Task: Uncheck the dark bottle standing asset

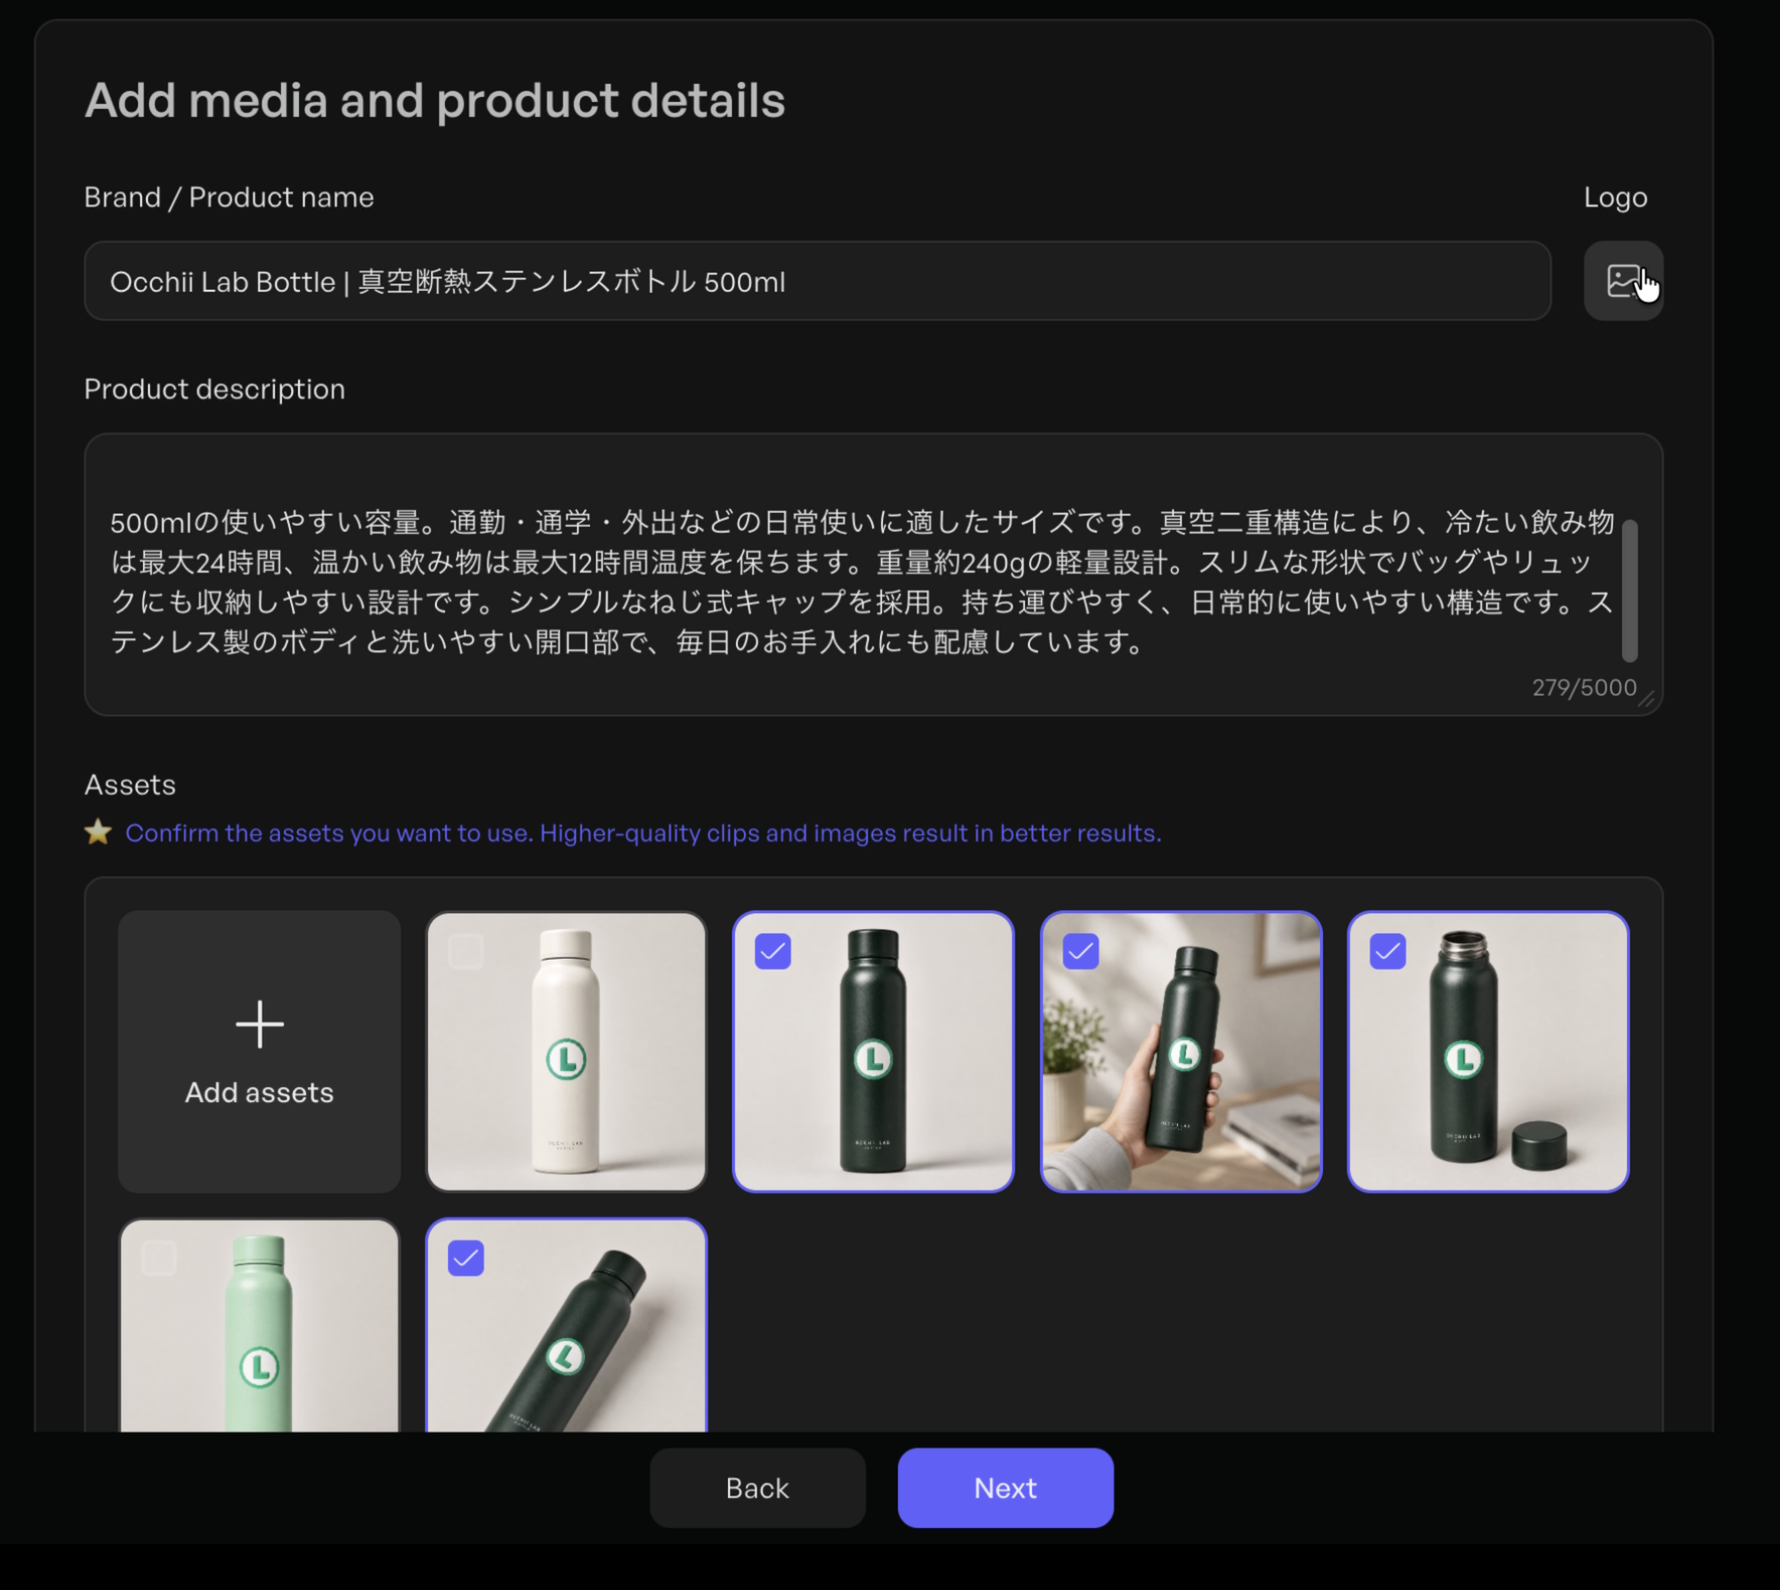Action: coord(773,951)
